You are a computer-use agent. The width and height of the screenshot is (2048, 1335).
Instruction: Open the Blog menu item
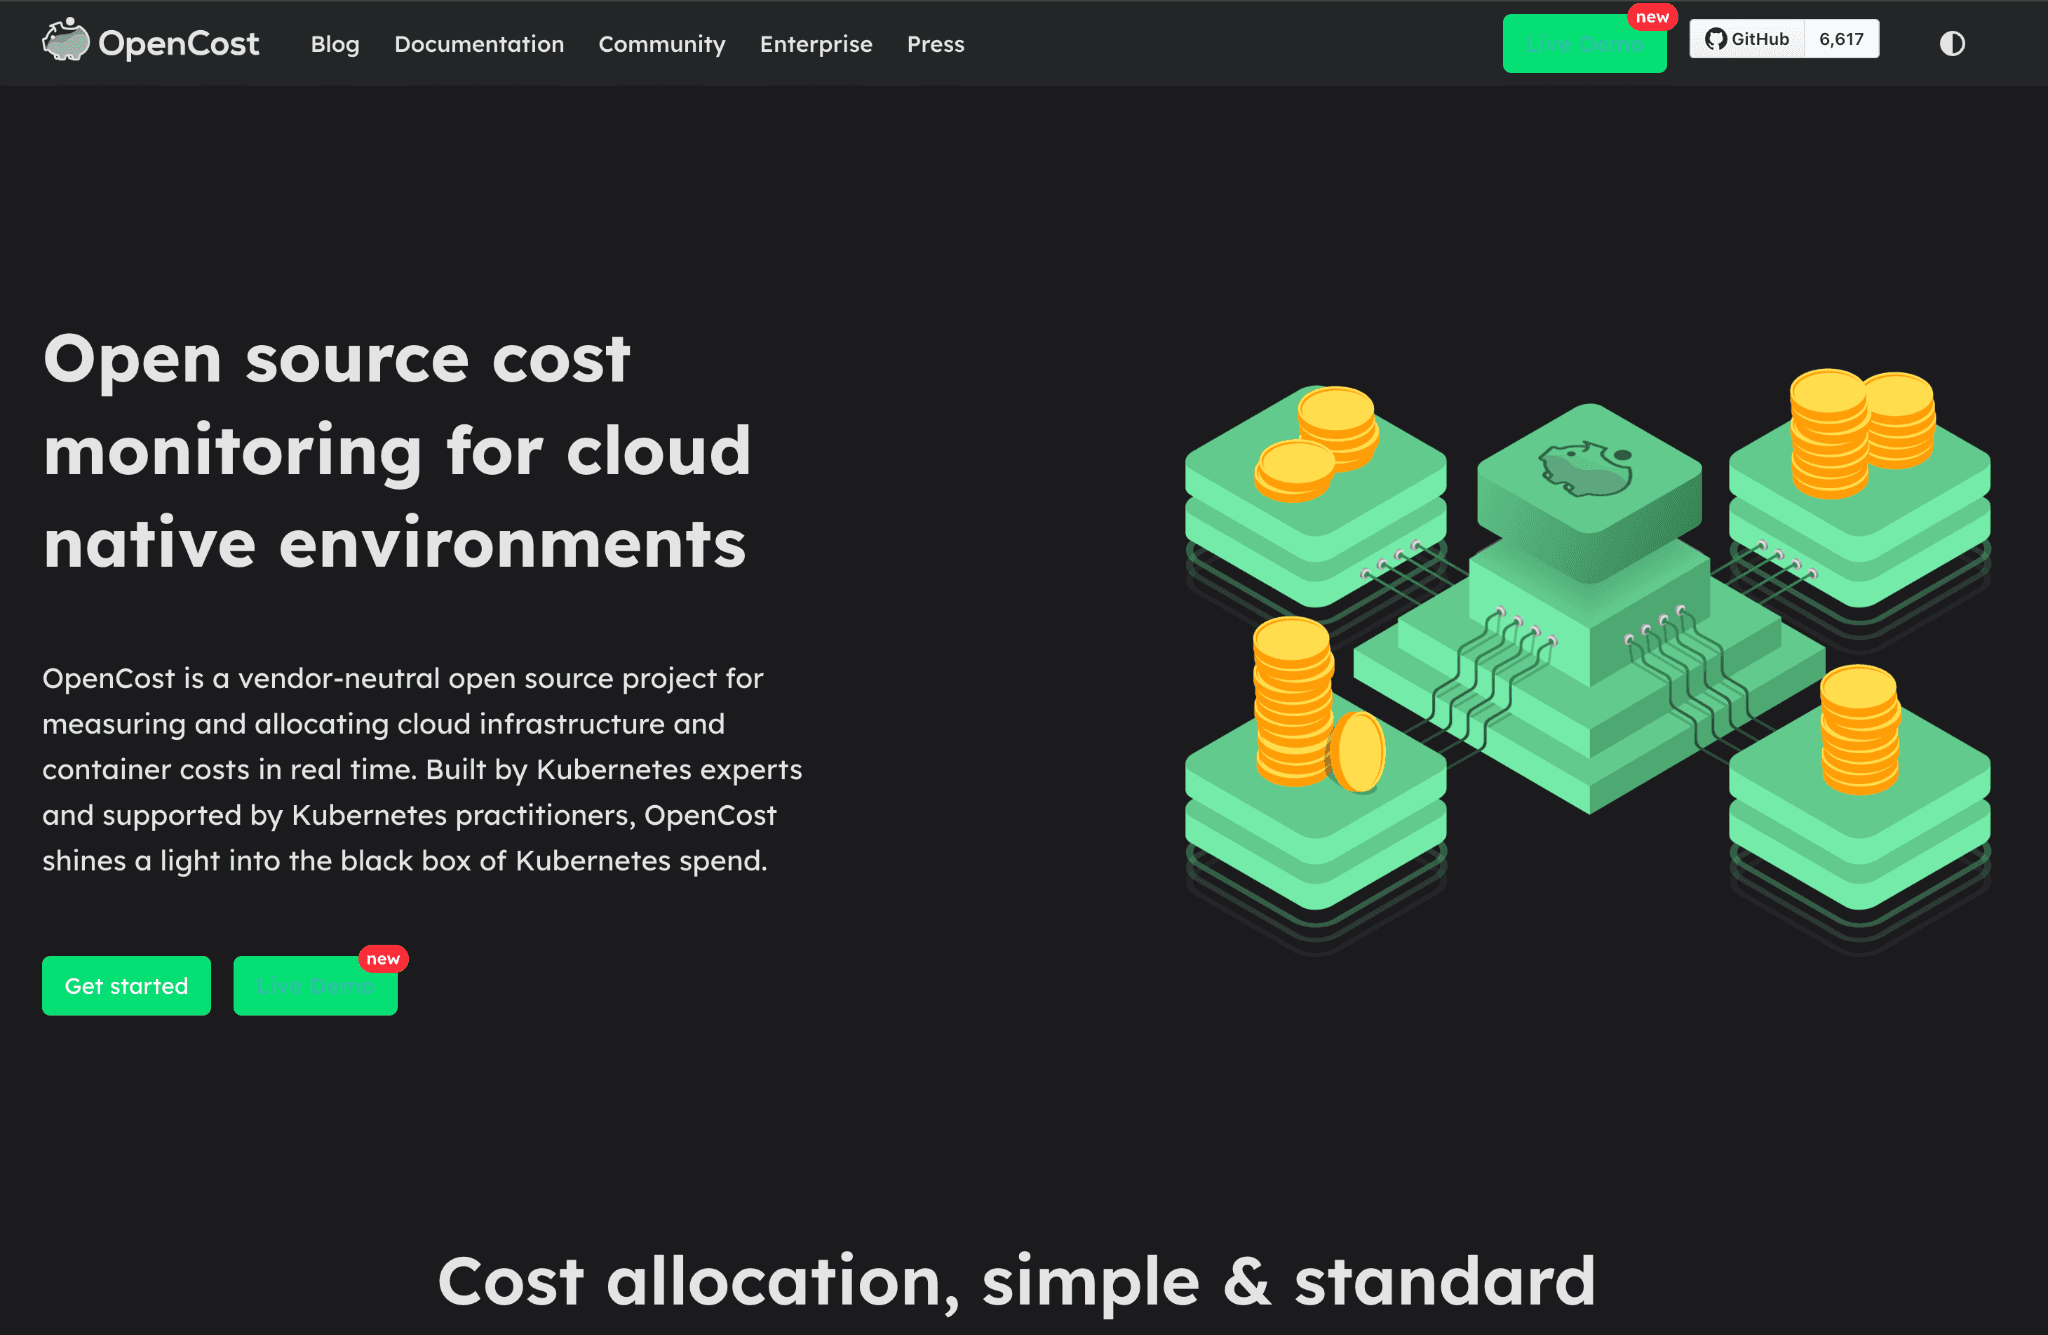pos(335,44)
